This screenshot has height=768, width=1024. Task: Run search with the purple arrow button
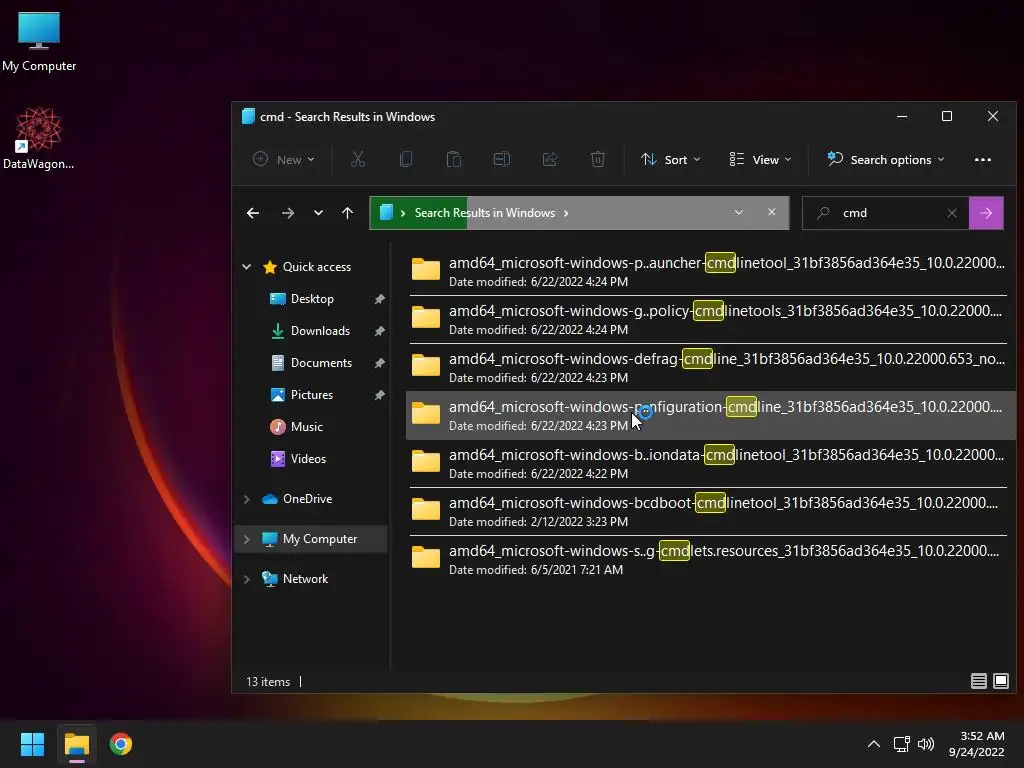point(986,213)
